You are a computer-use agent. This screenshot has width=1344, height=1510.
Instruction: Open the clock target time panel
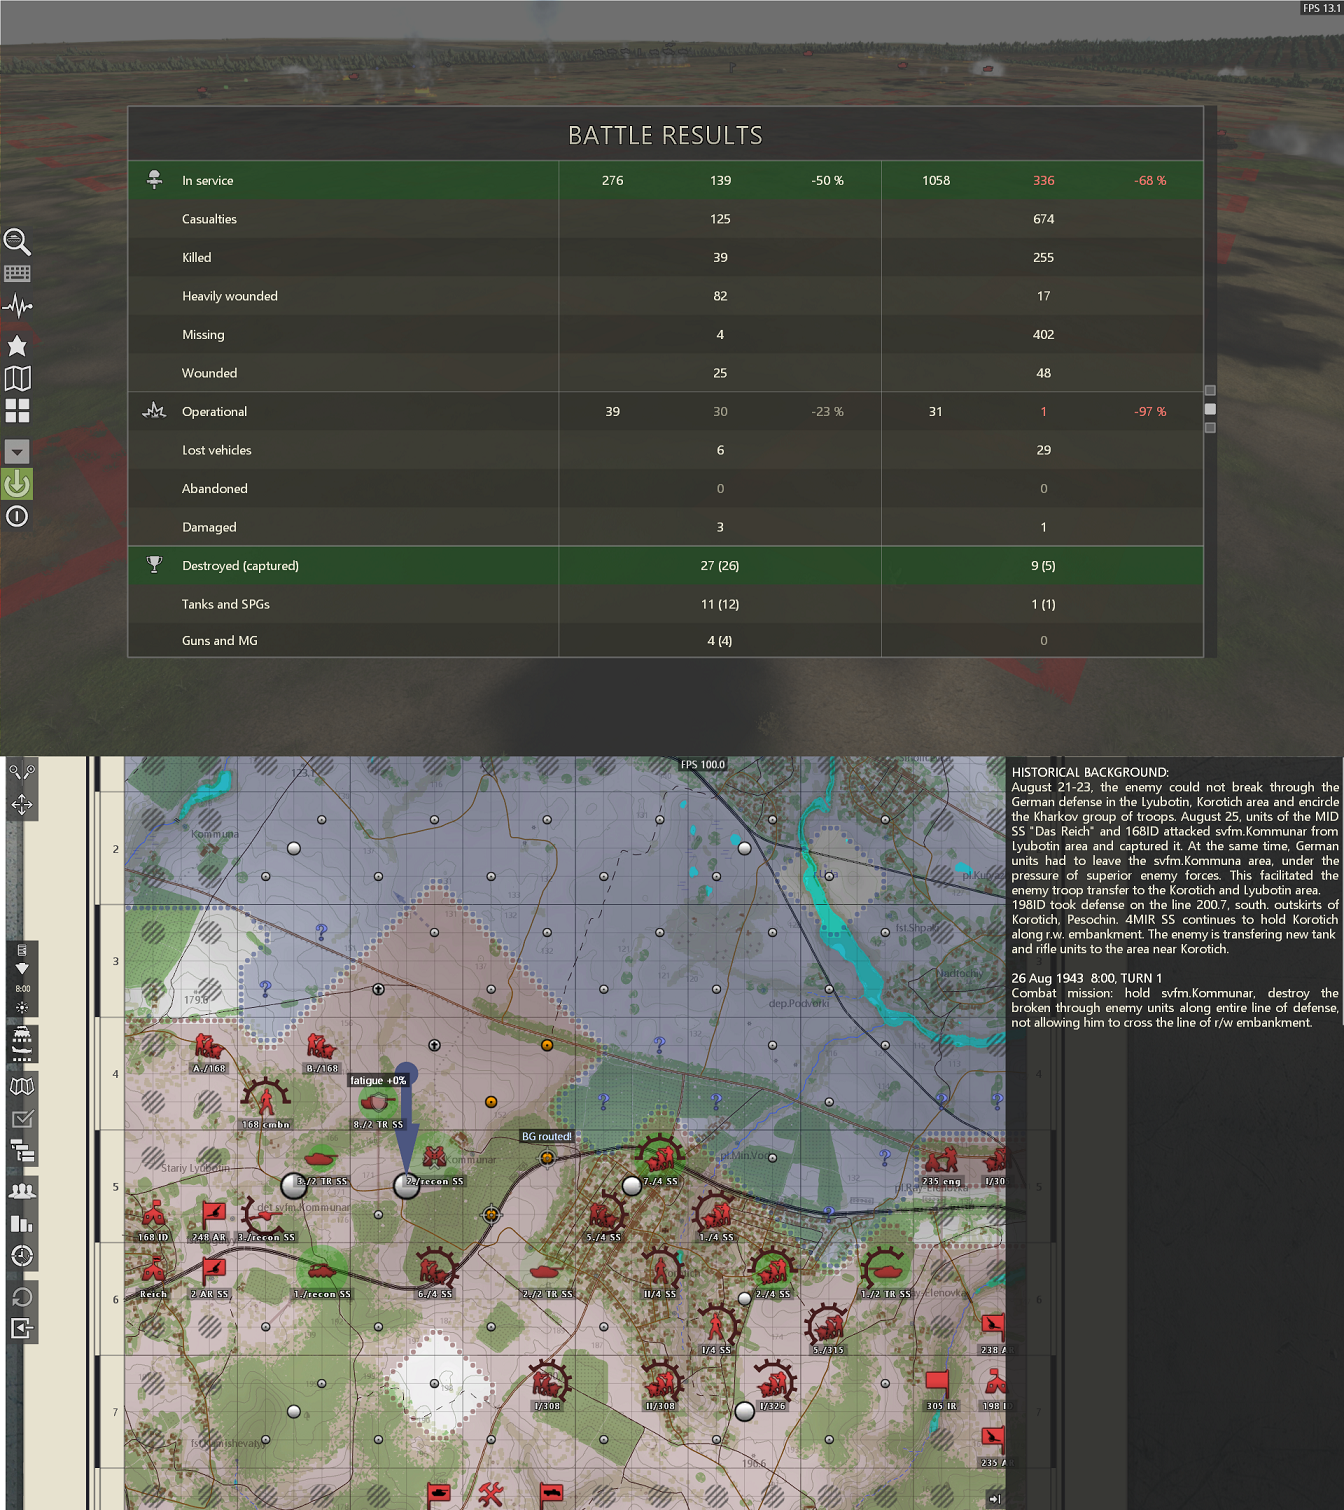[22, 1256]
